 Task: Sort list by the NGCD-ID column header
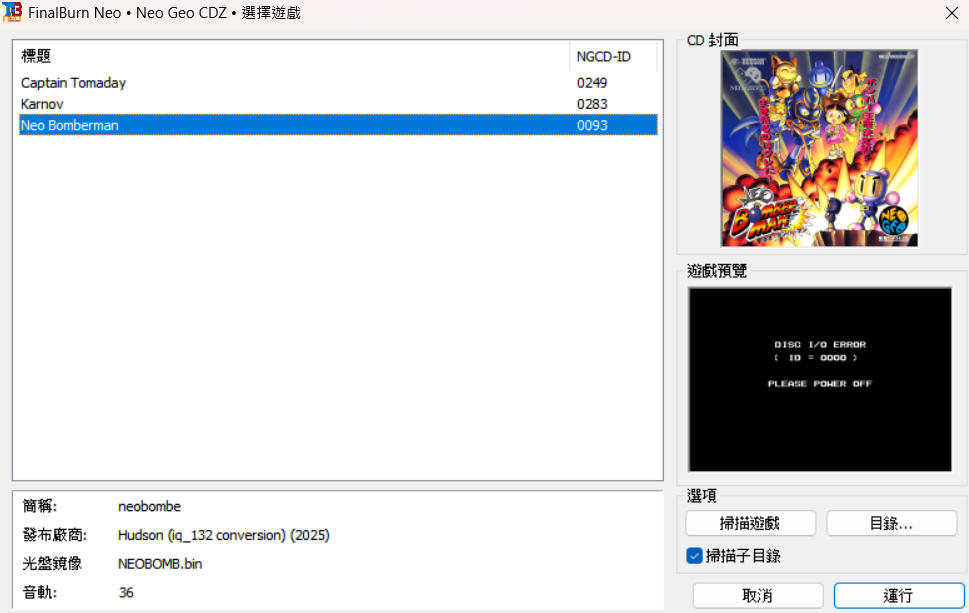(x=613, y=56)
